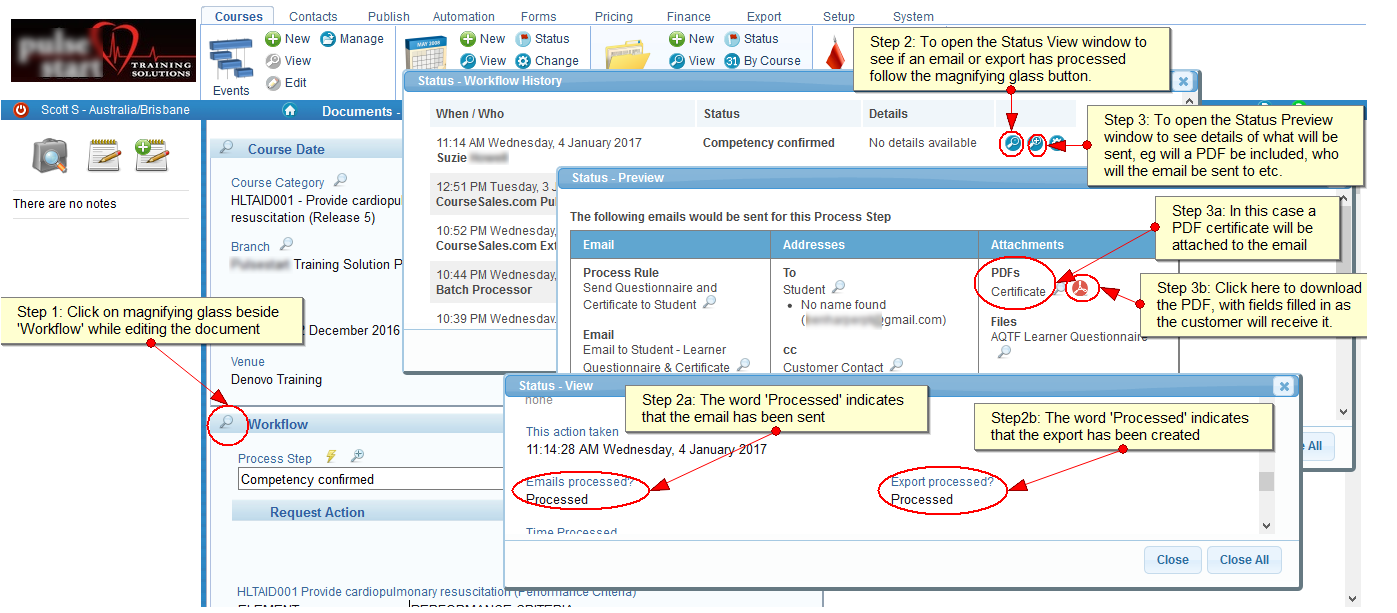Click By Course in the ribbon
1397x613 pixels.
pos(762,61)
